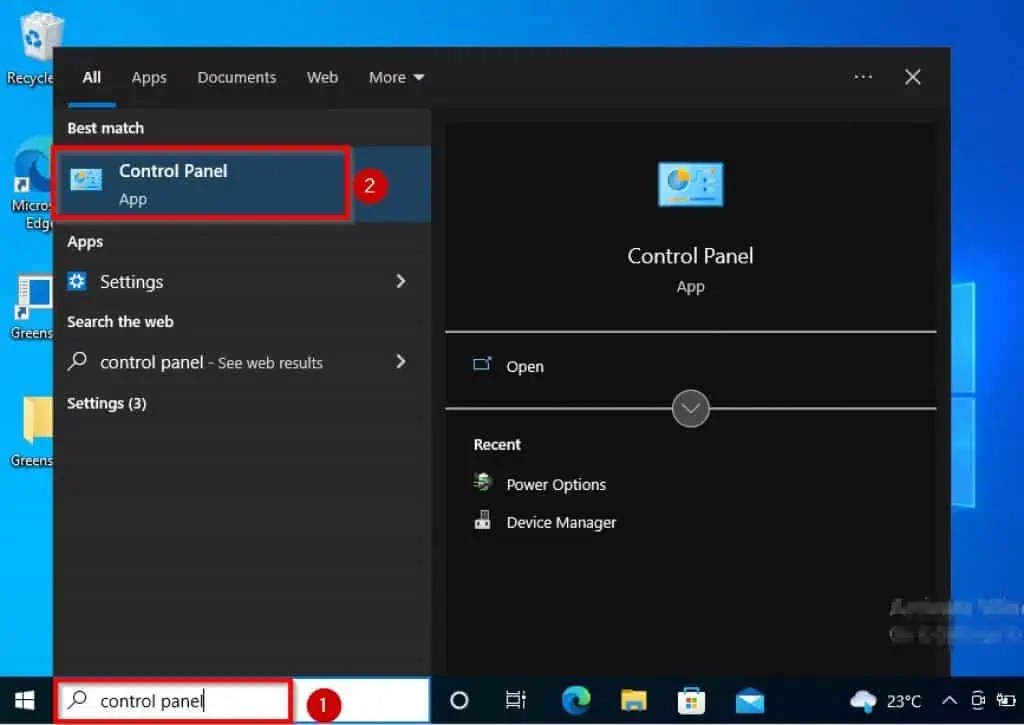
Task: Open Task View from the taskbar
Action: point(515,700)
